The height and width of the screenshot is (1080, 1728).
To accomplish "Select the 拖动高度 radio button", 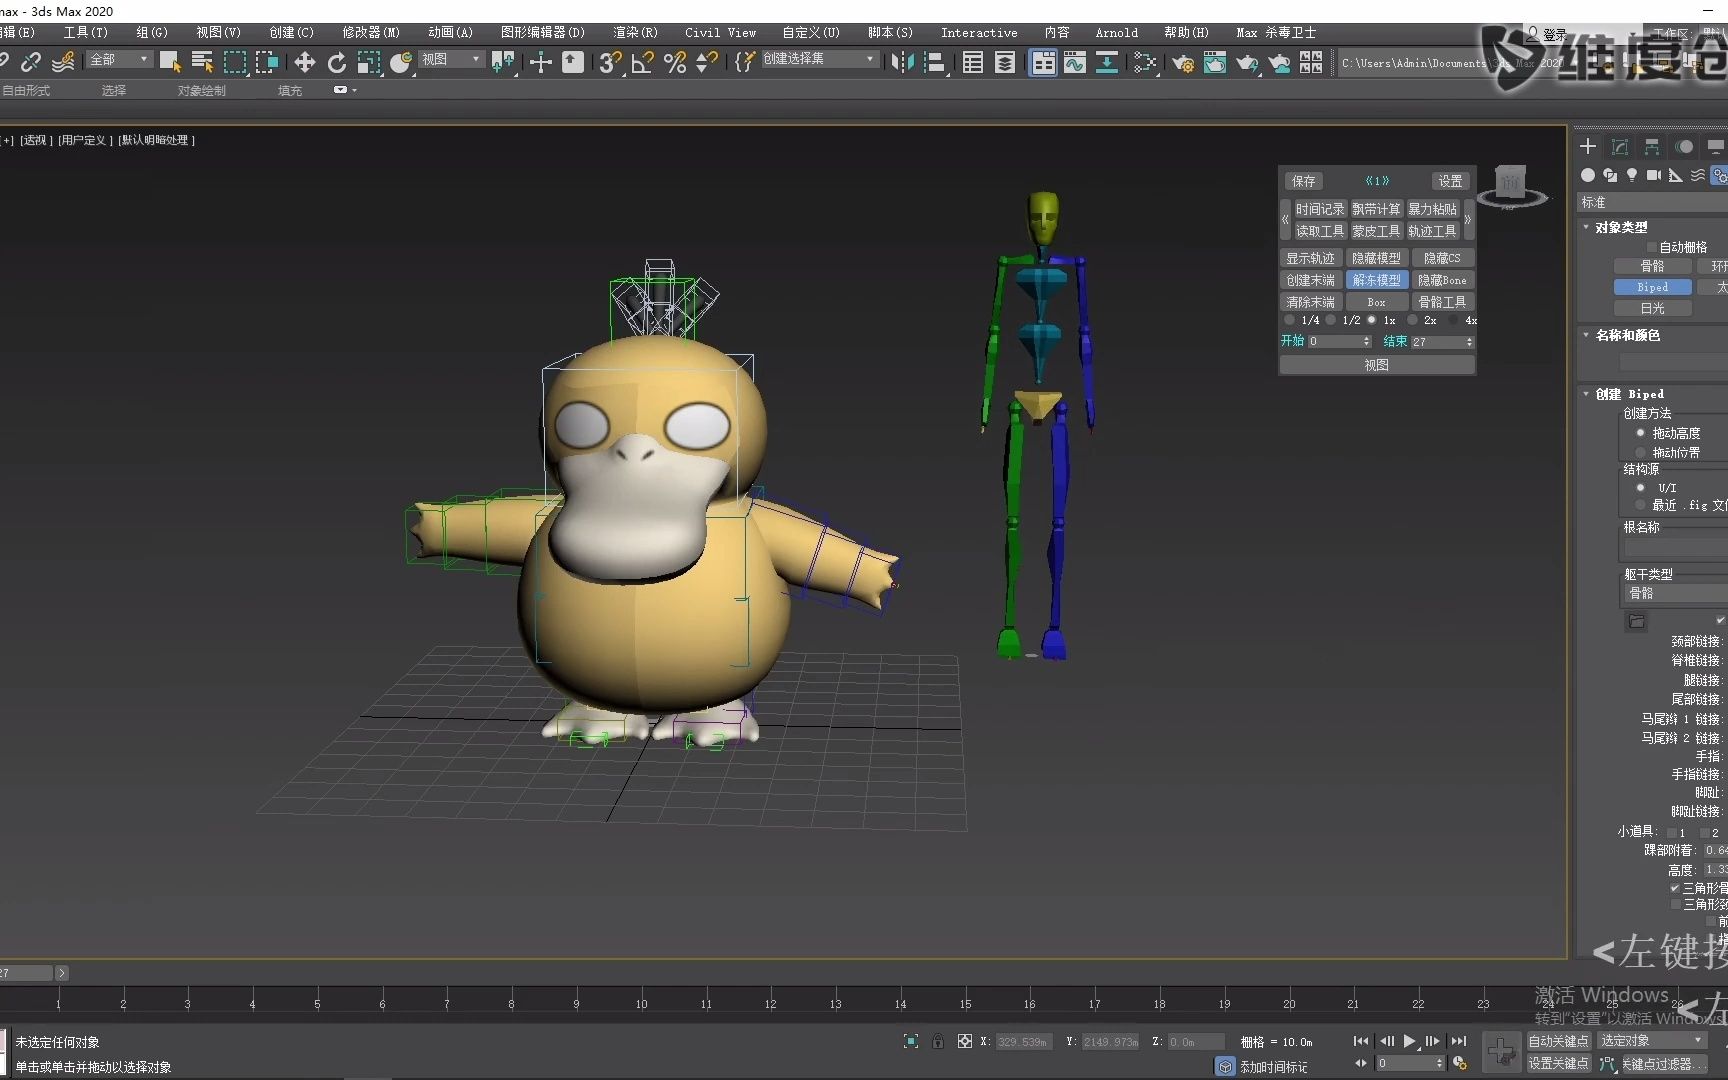I will pyautogui.click(x=1640, y=433).
